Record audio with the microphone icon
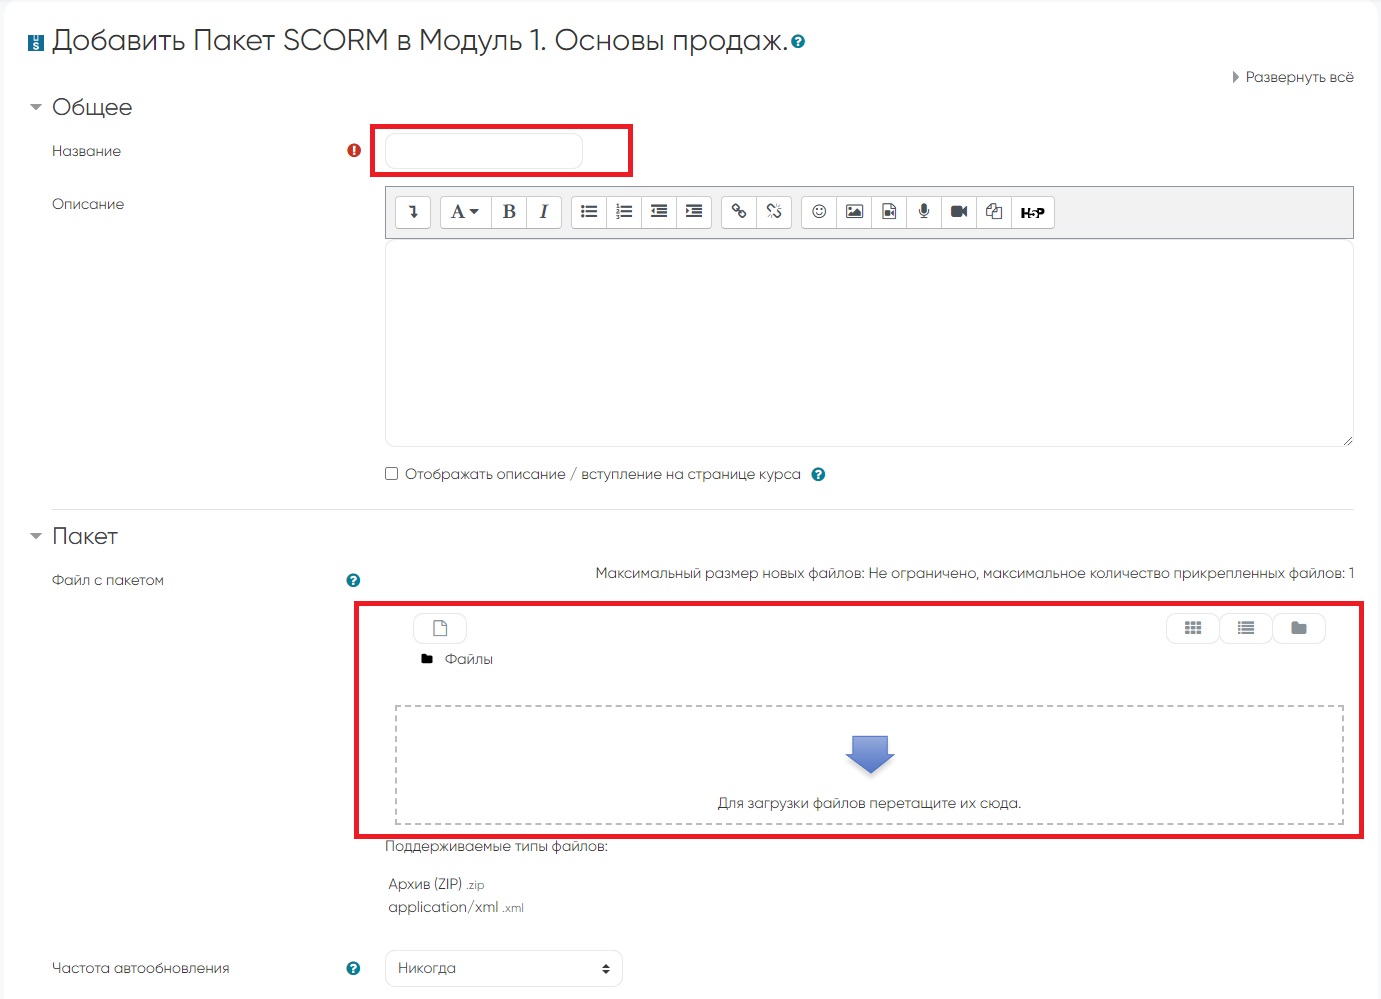The image size is (1381, 999). 924,212
